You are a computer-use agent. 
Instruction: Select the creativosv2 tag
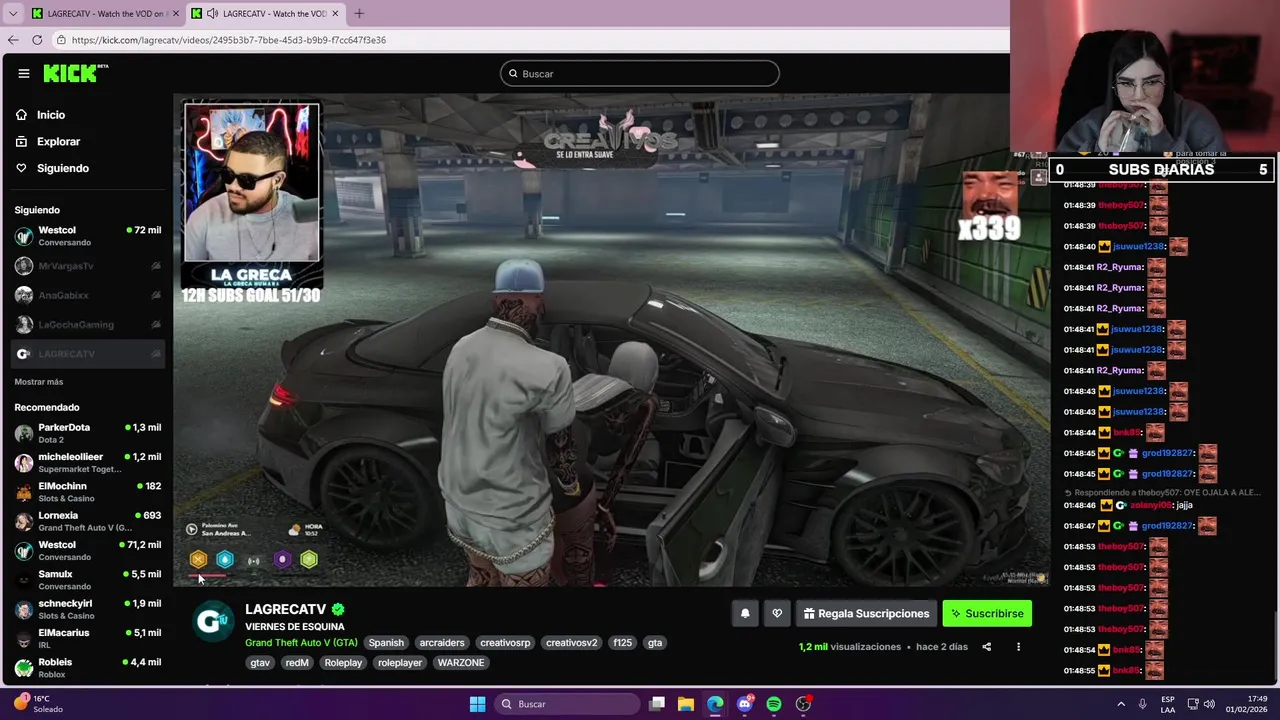pos(571,643)
